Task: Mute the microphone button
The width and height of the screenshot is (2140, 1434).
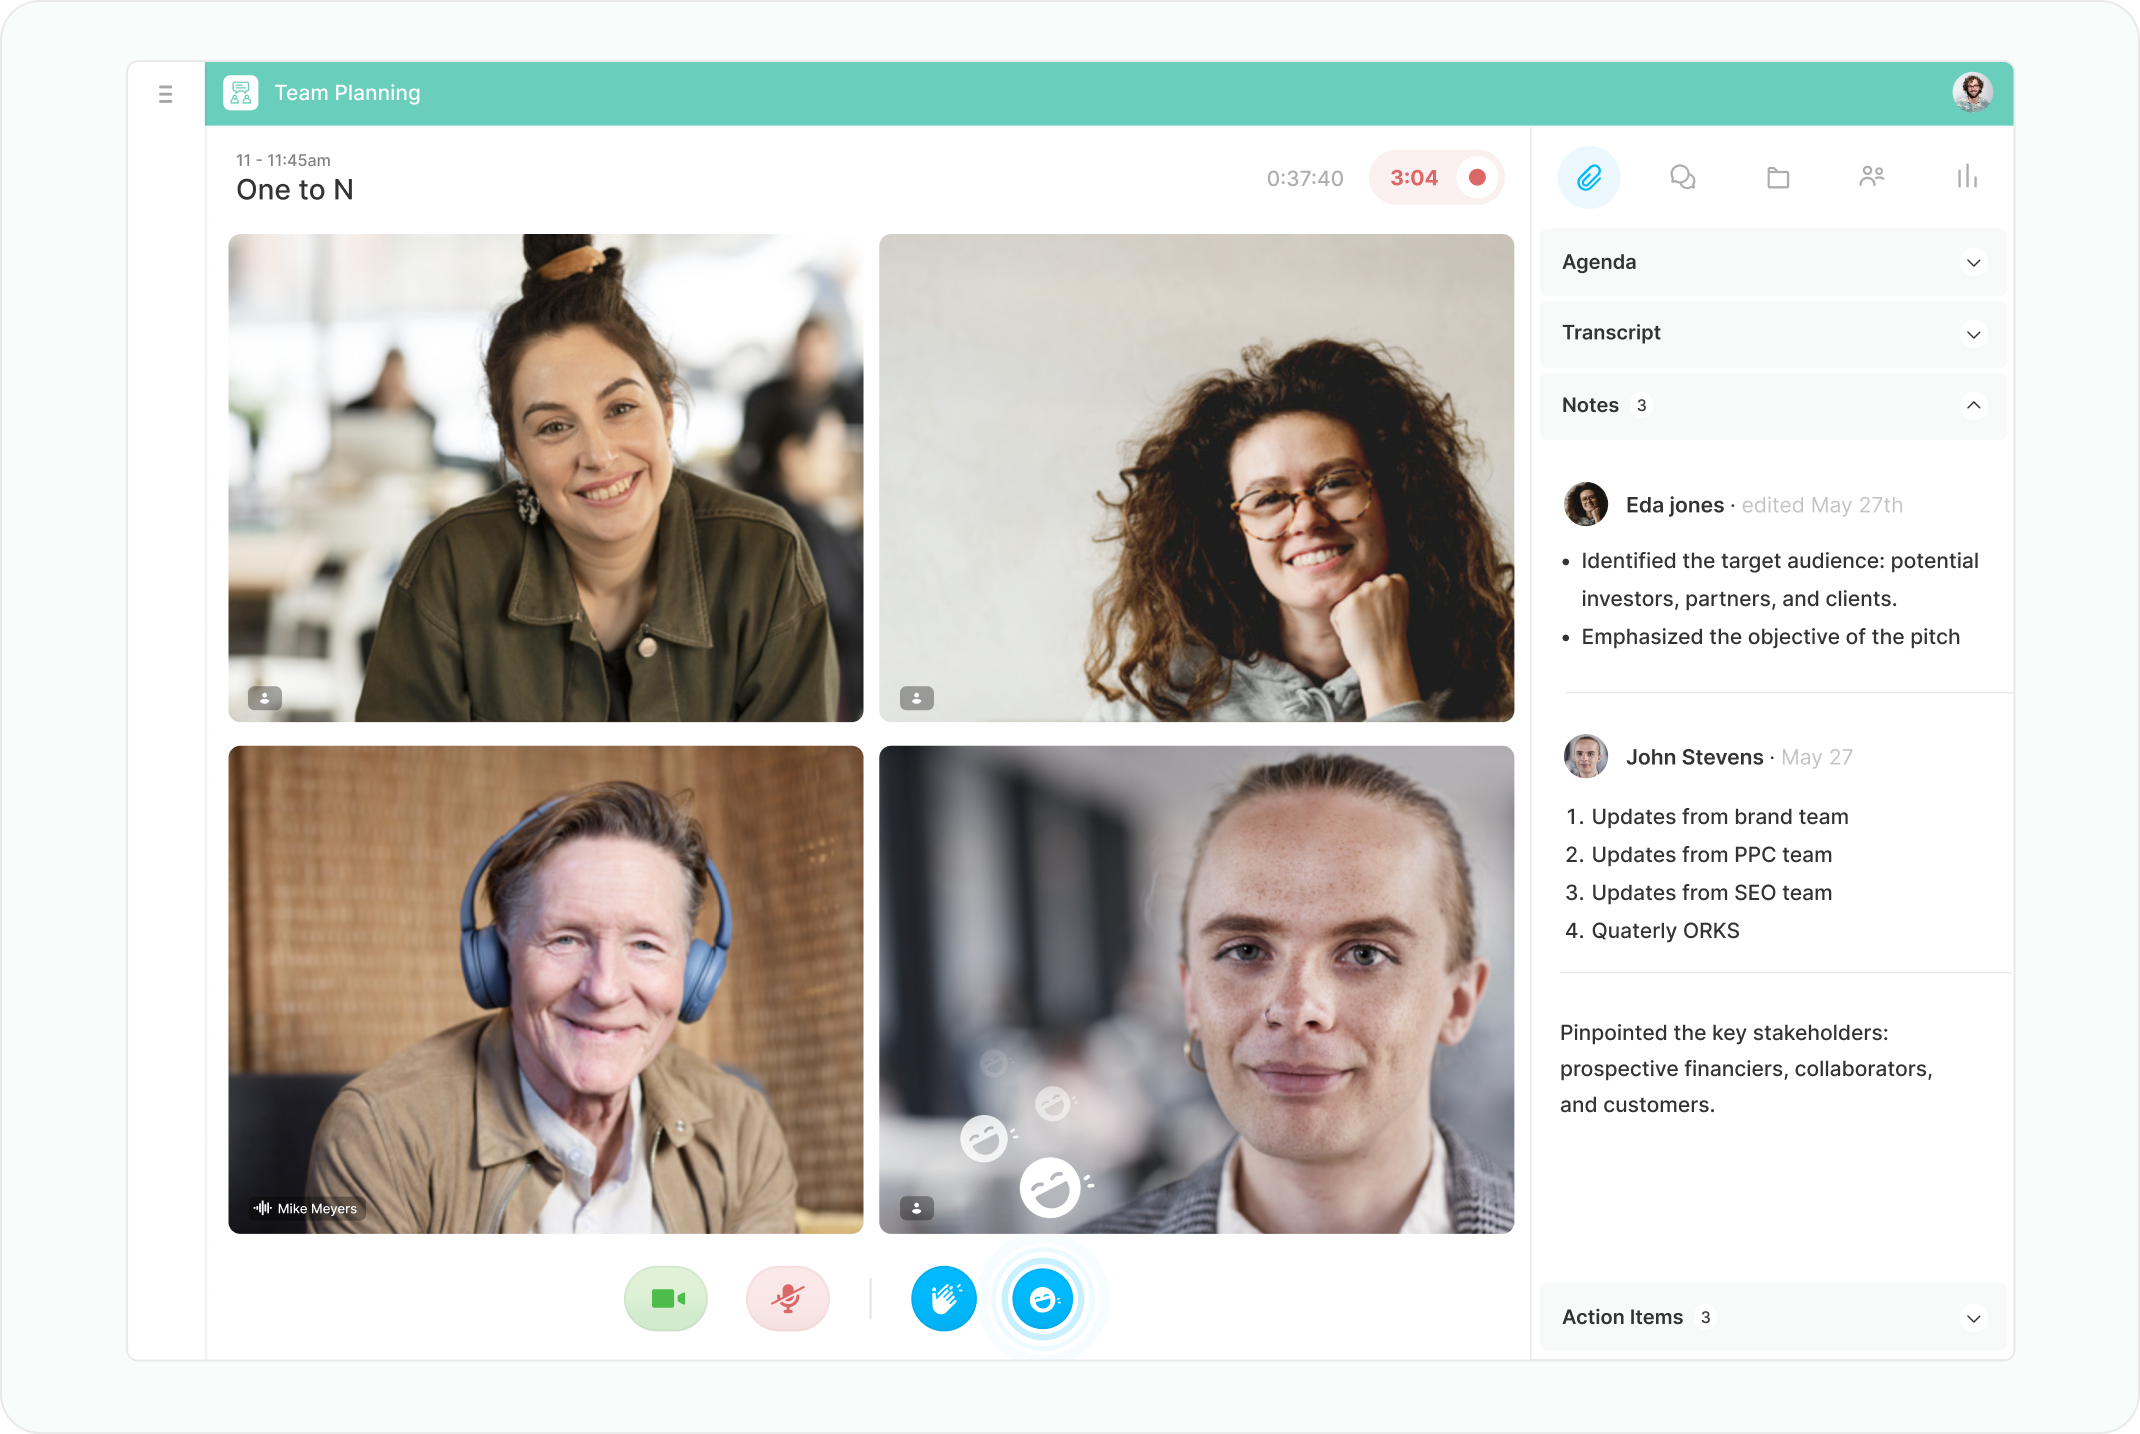Action: 786,1298
